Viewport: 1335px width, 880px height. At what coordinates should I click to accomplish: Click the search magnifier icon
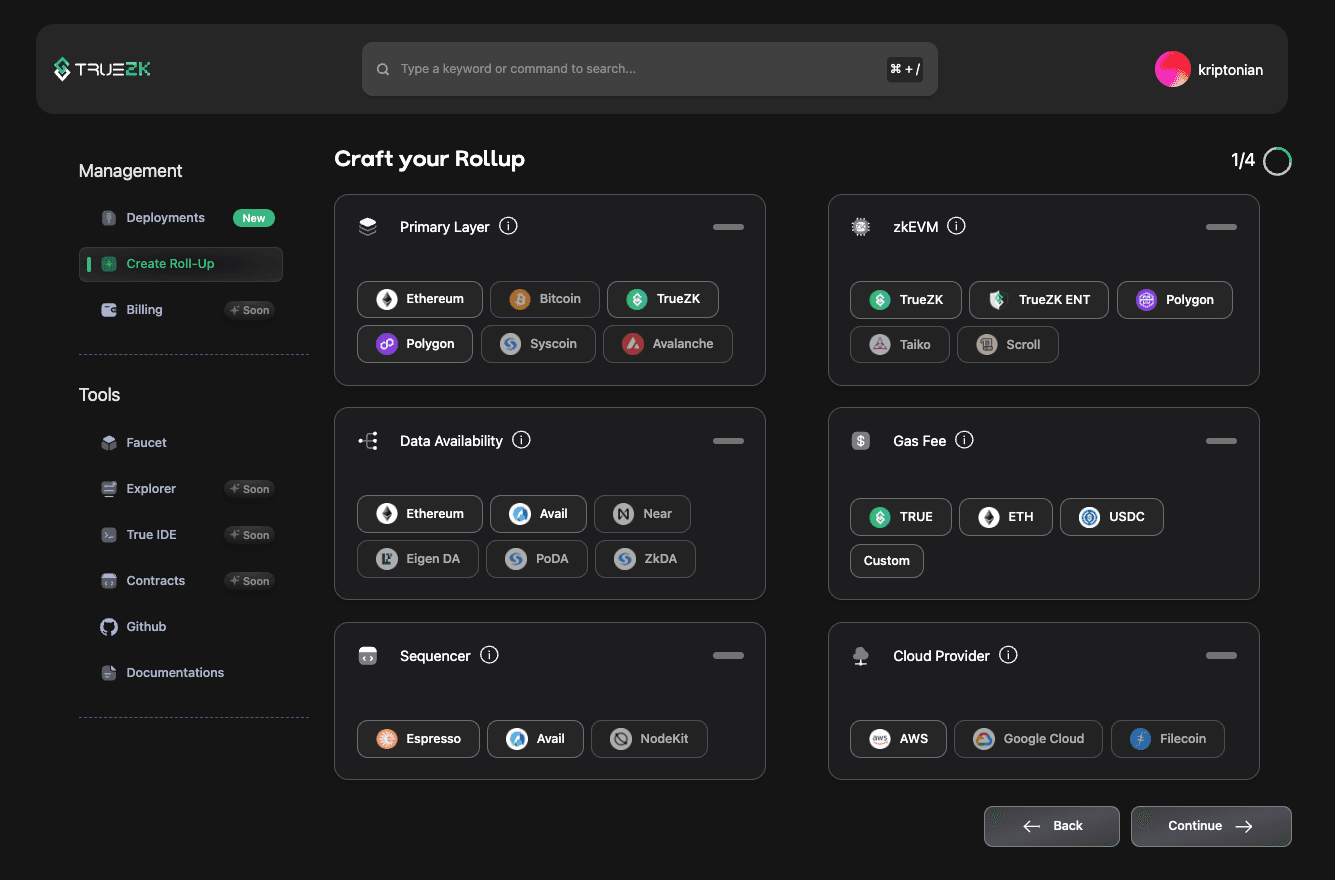click(x=383, y=70)
